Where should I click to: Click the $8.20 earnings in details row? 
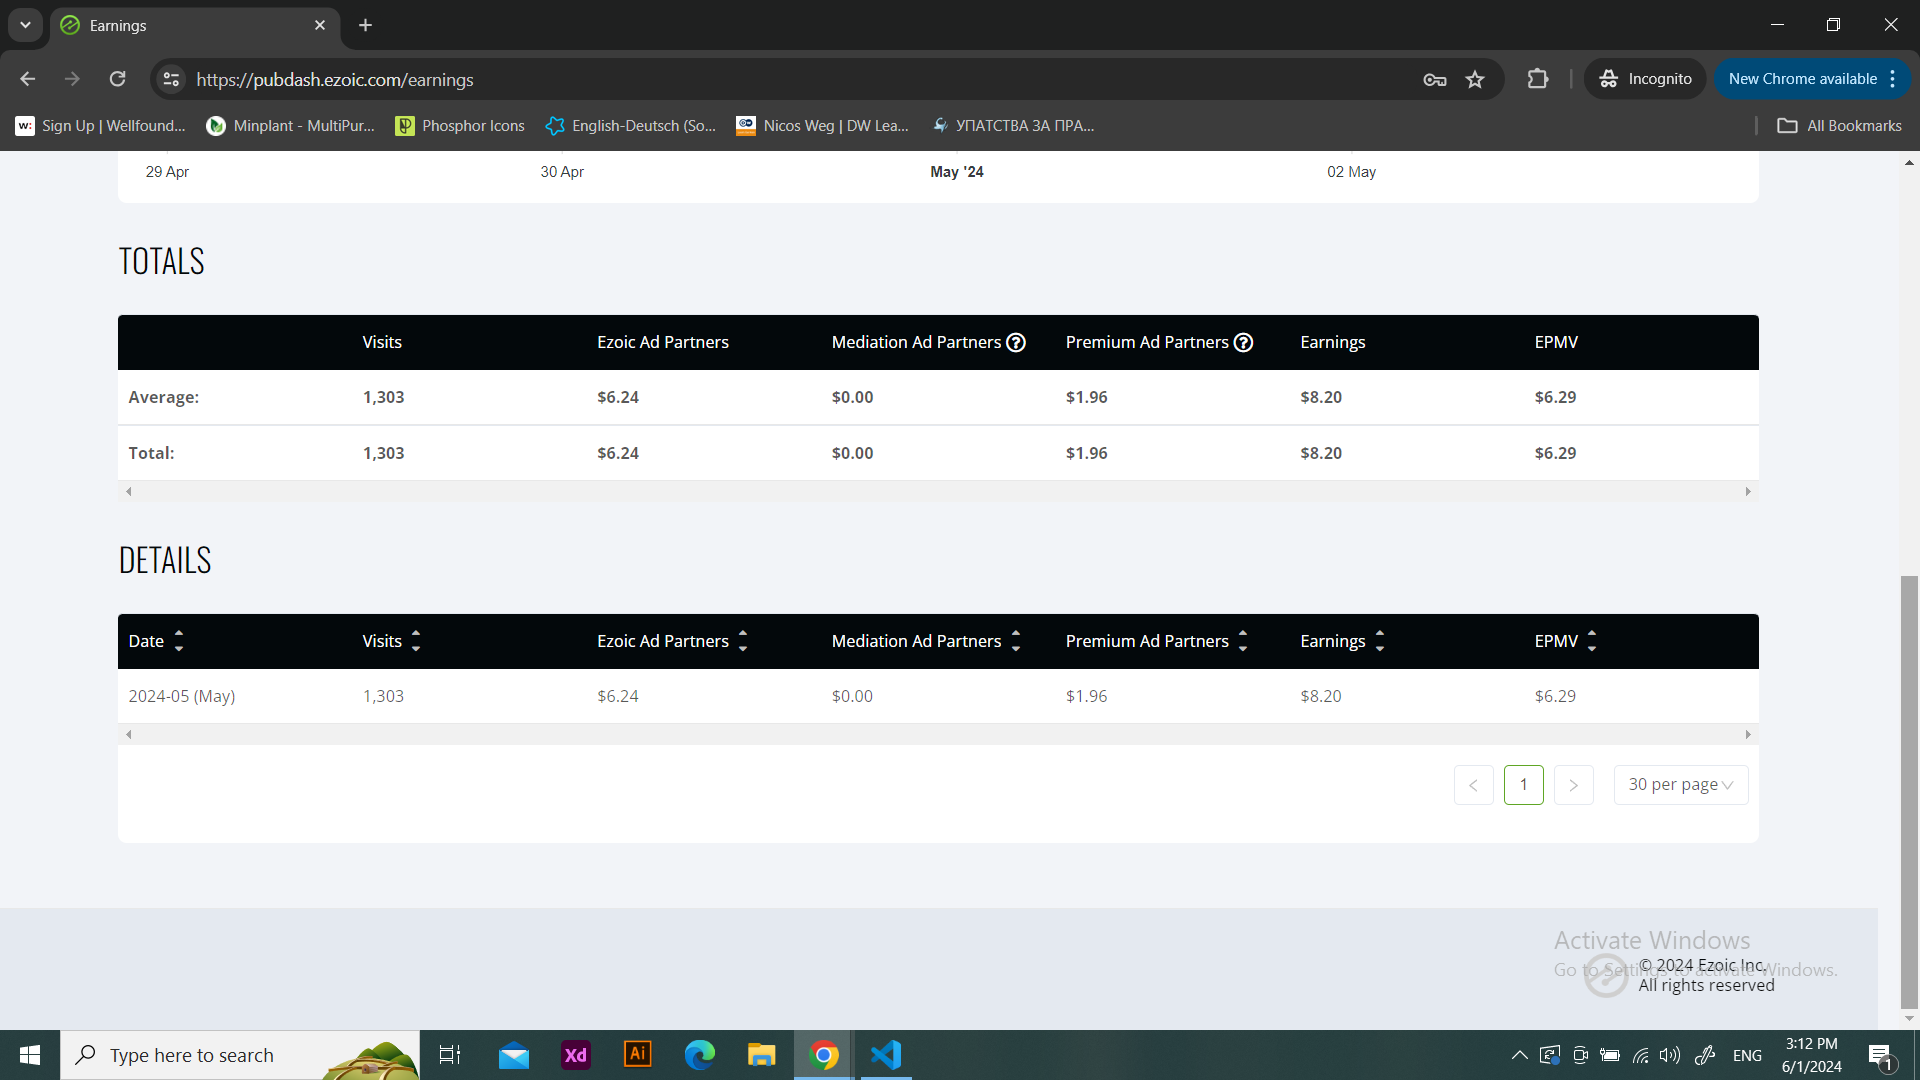point(1321,696)
